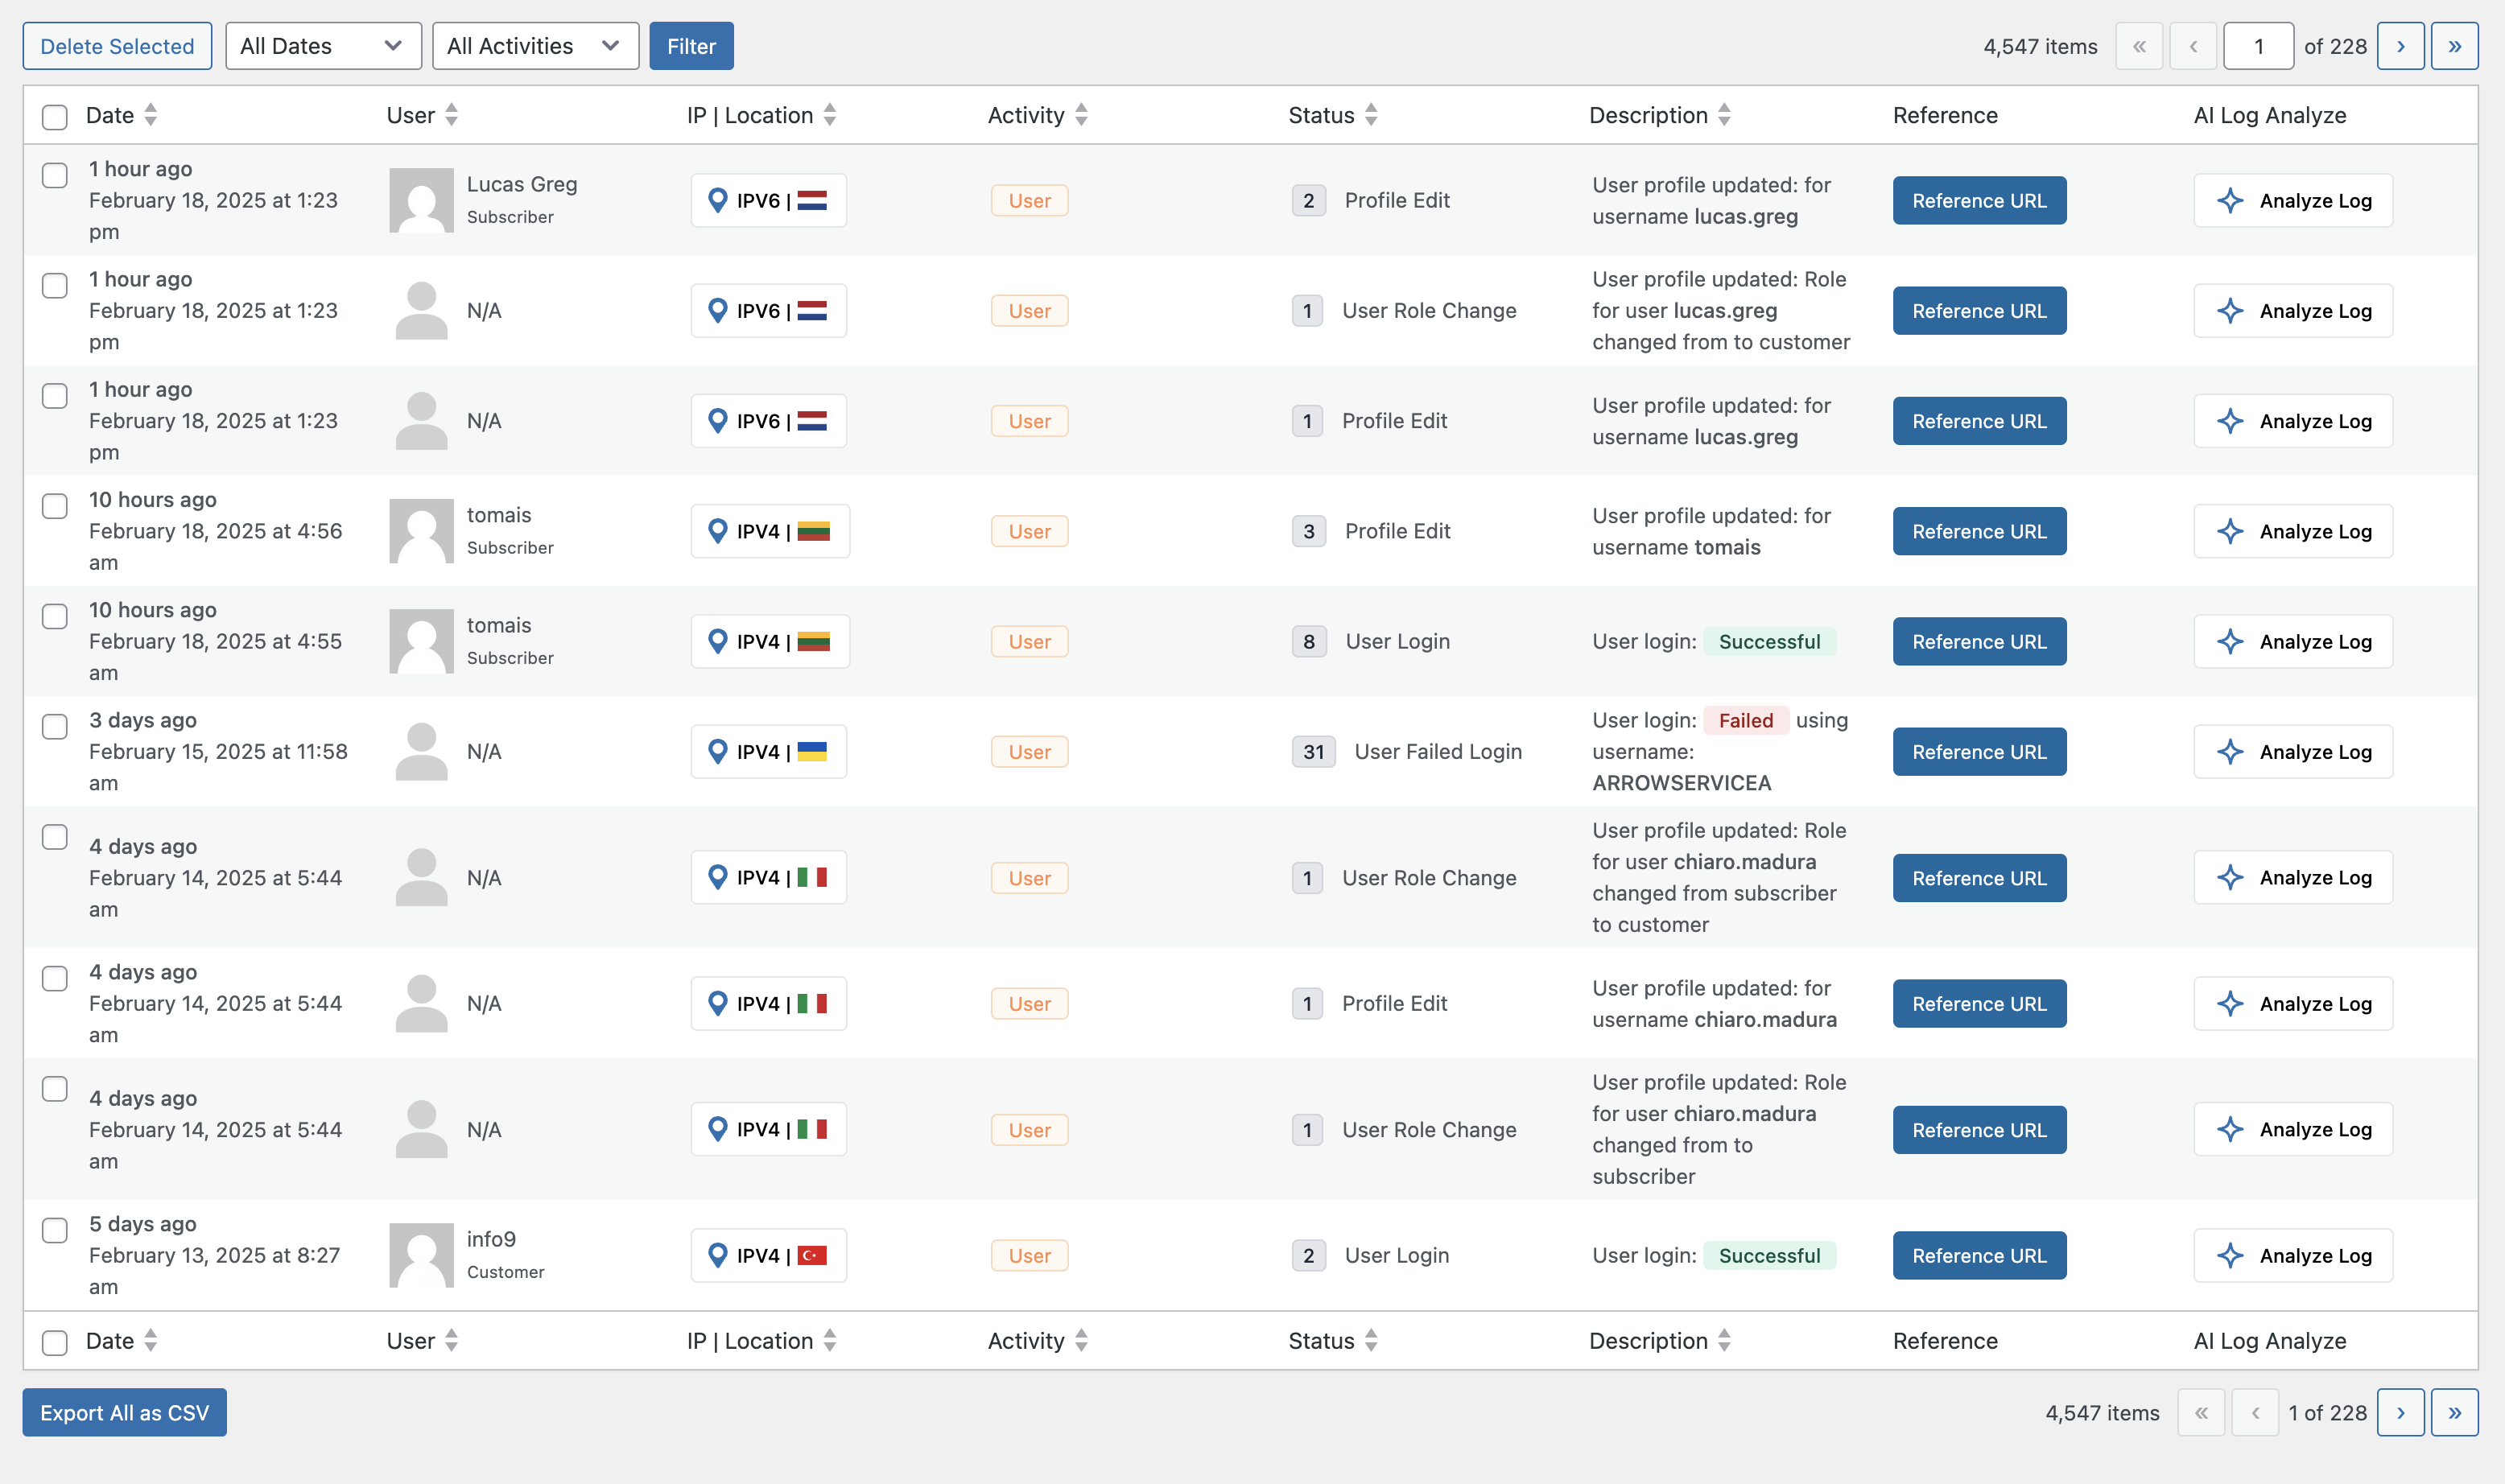Image resolution: width=2505 pixels, height=1484 pixels.
Task: Click the Lucas Greg user avatar
Action: tap(421, 200)
